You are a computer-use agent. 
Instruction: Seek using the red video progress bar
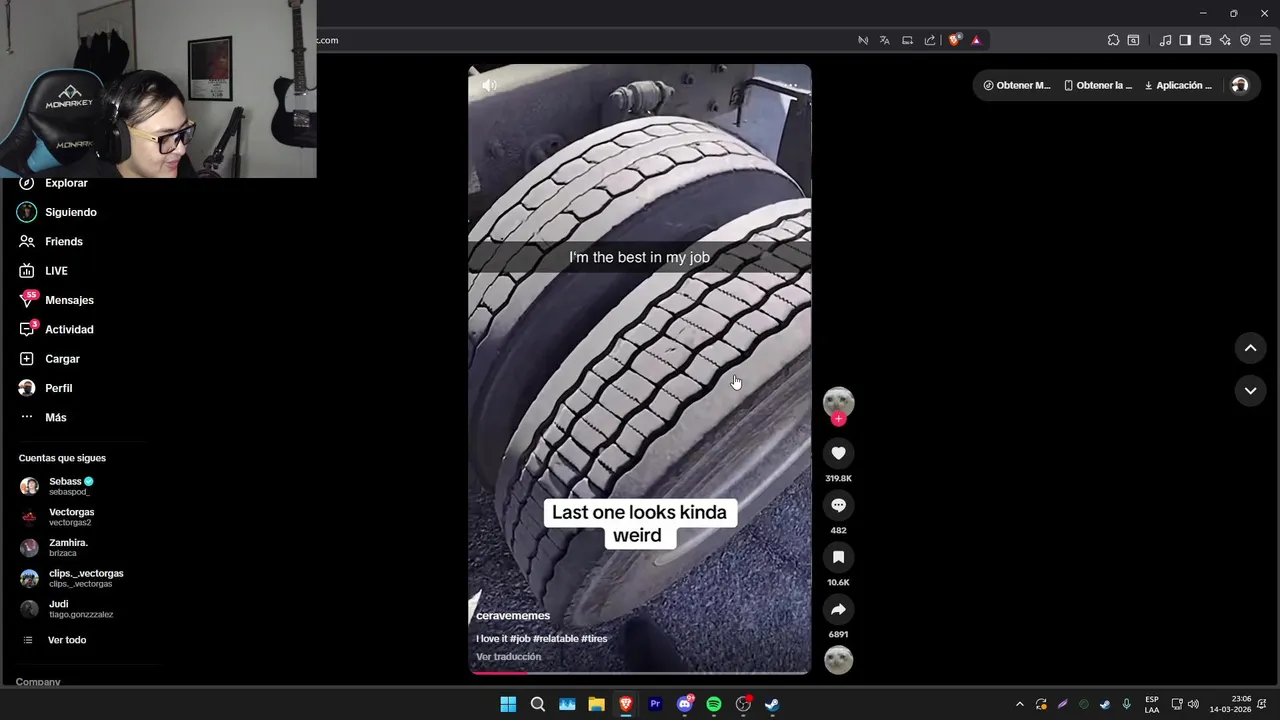click(x=640, y=673)
